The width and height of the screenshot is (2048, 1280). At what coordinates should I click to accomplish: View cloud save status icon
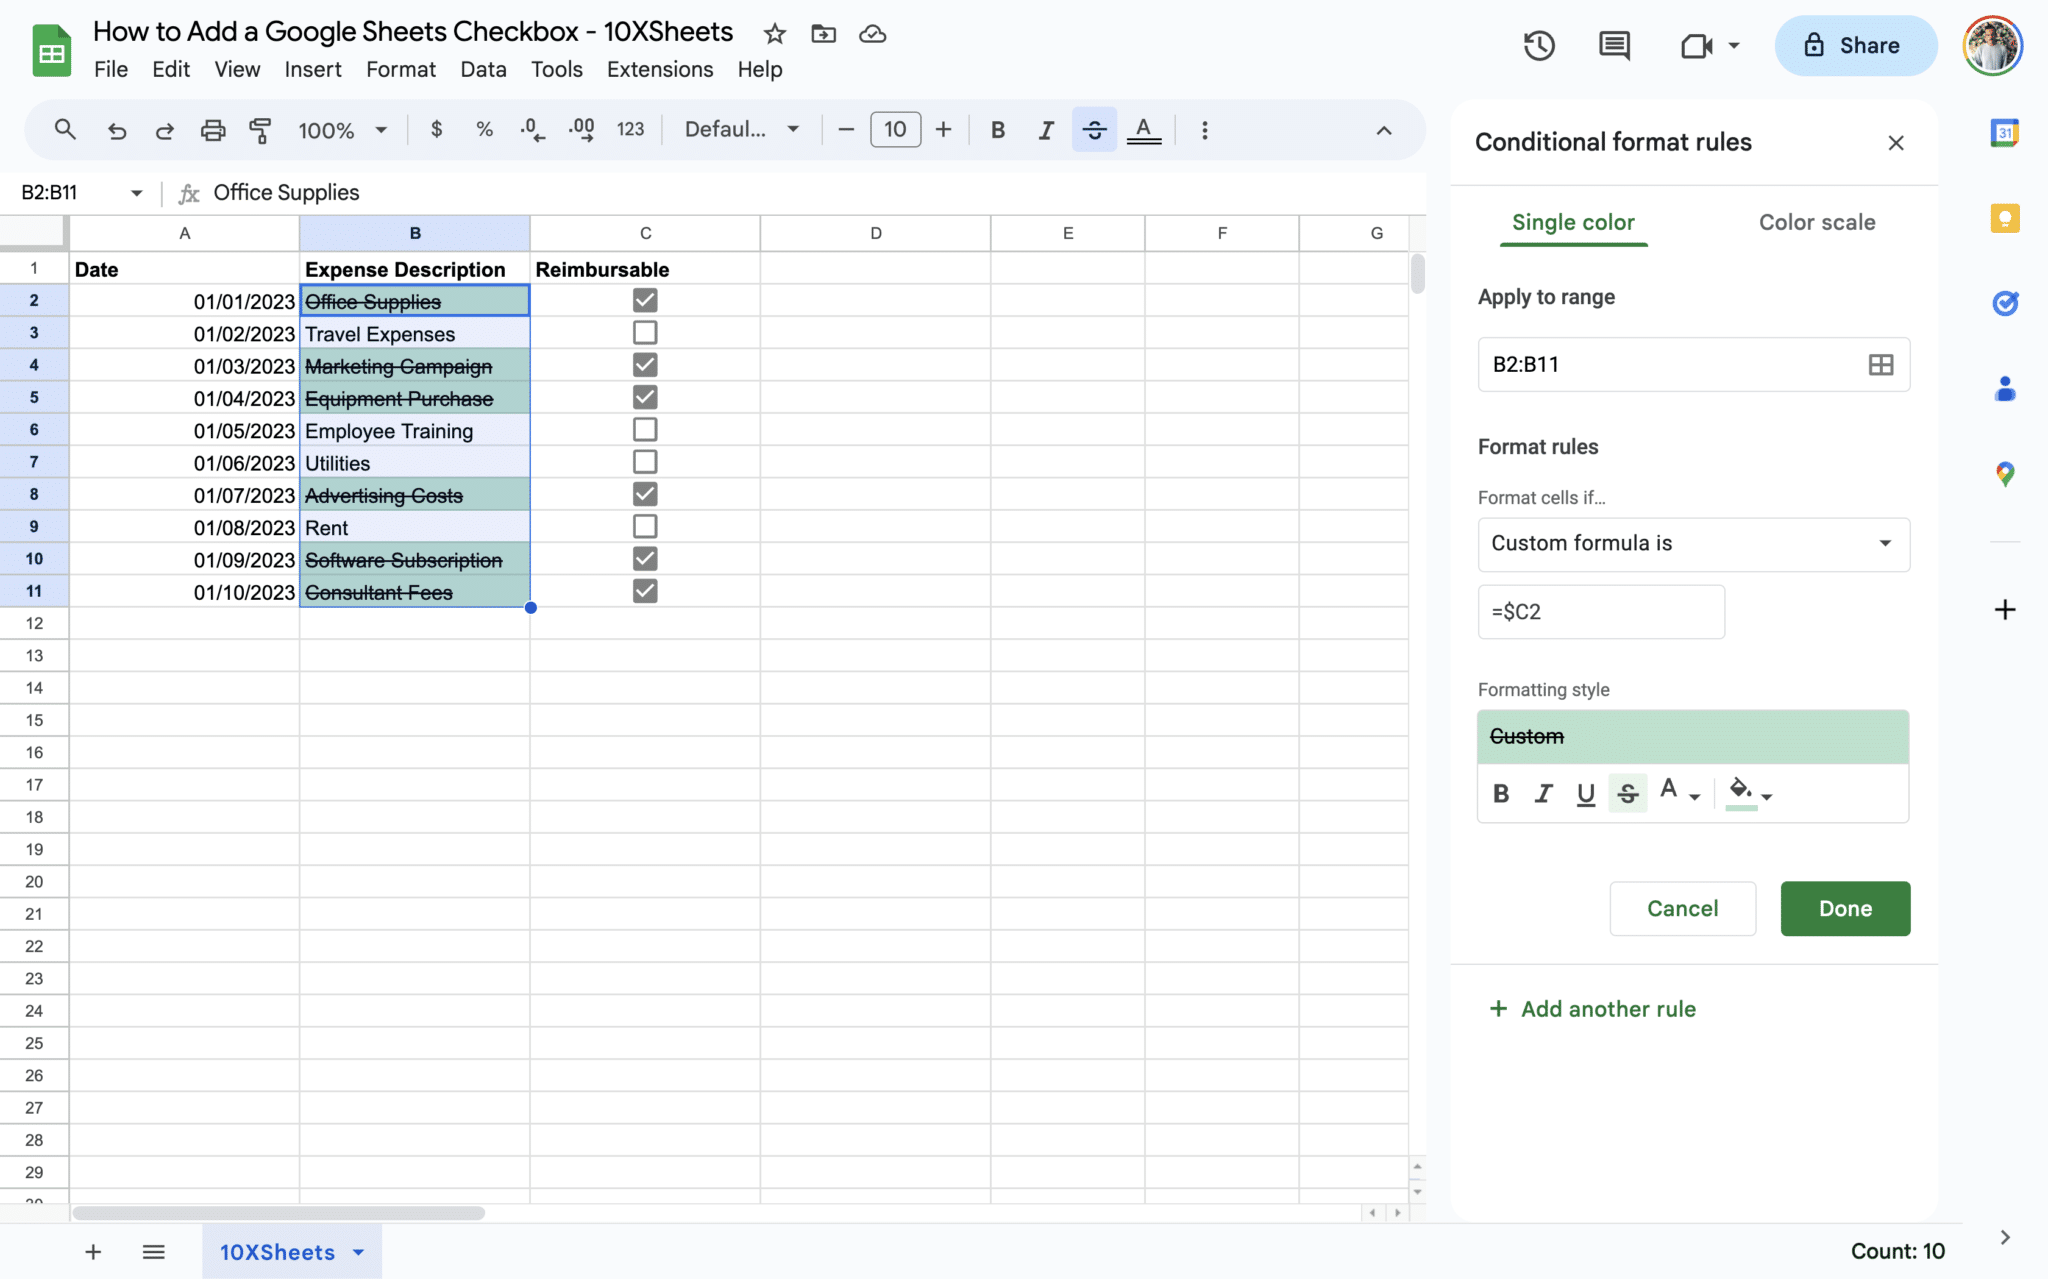tap(872, 34)
